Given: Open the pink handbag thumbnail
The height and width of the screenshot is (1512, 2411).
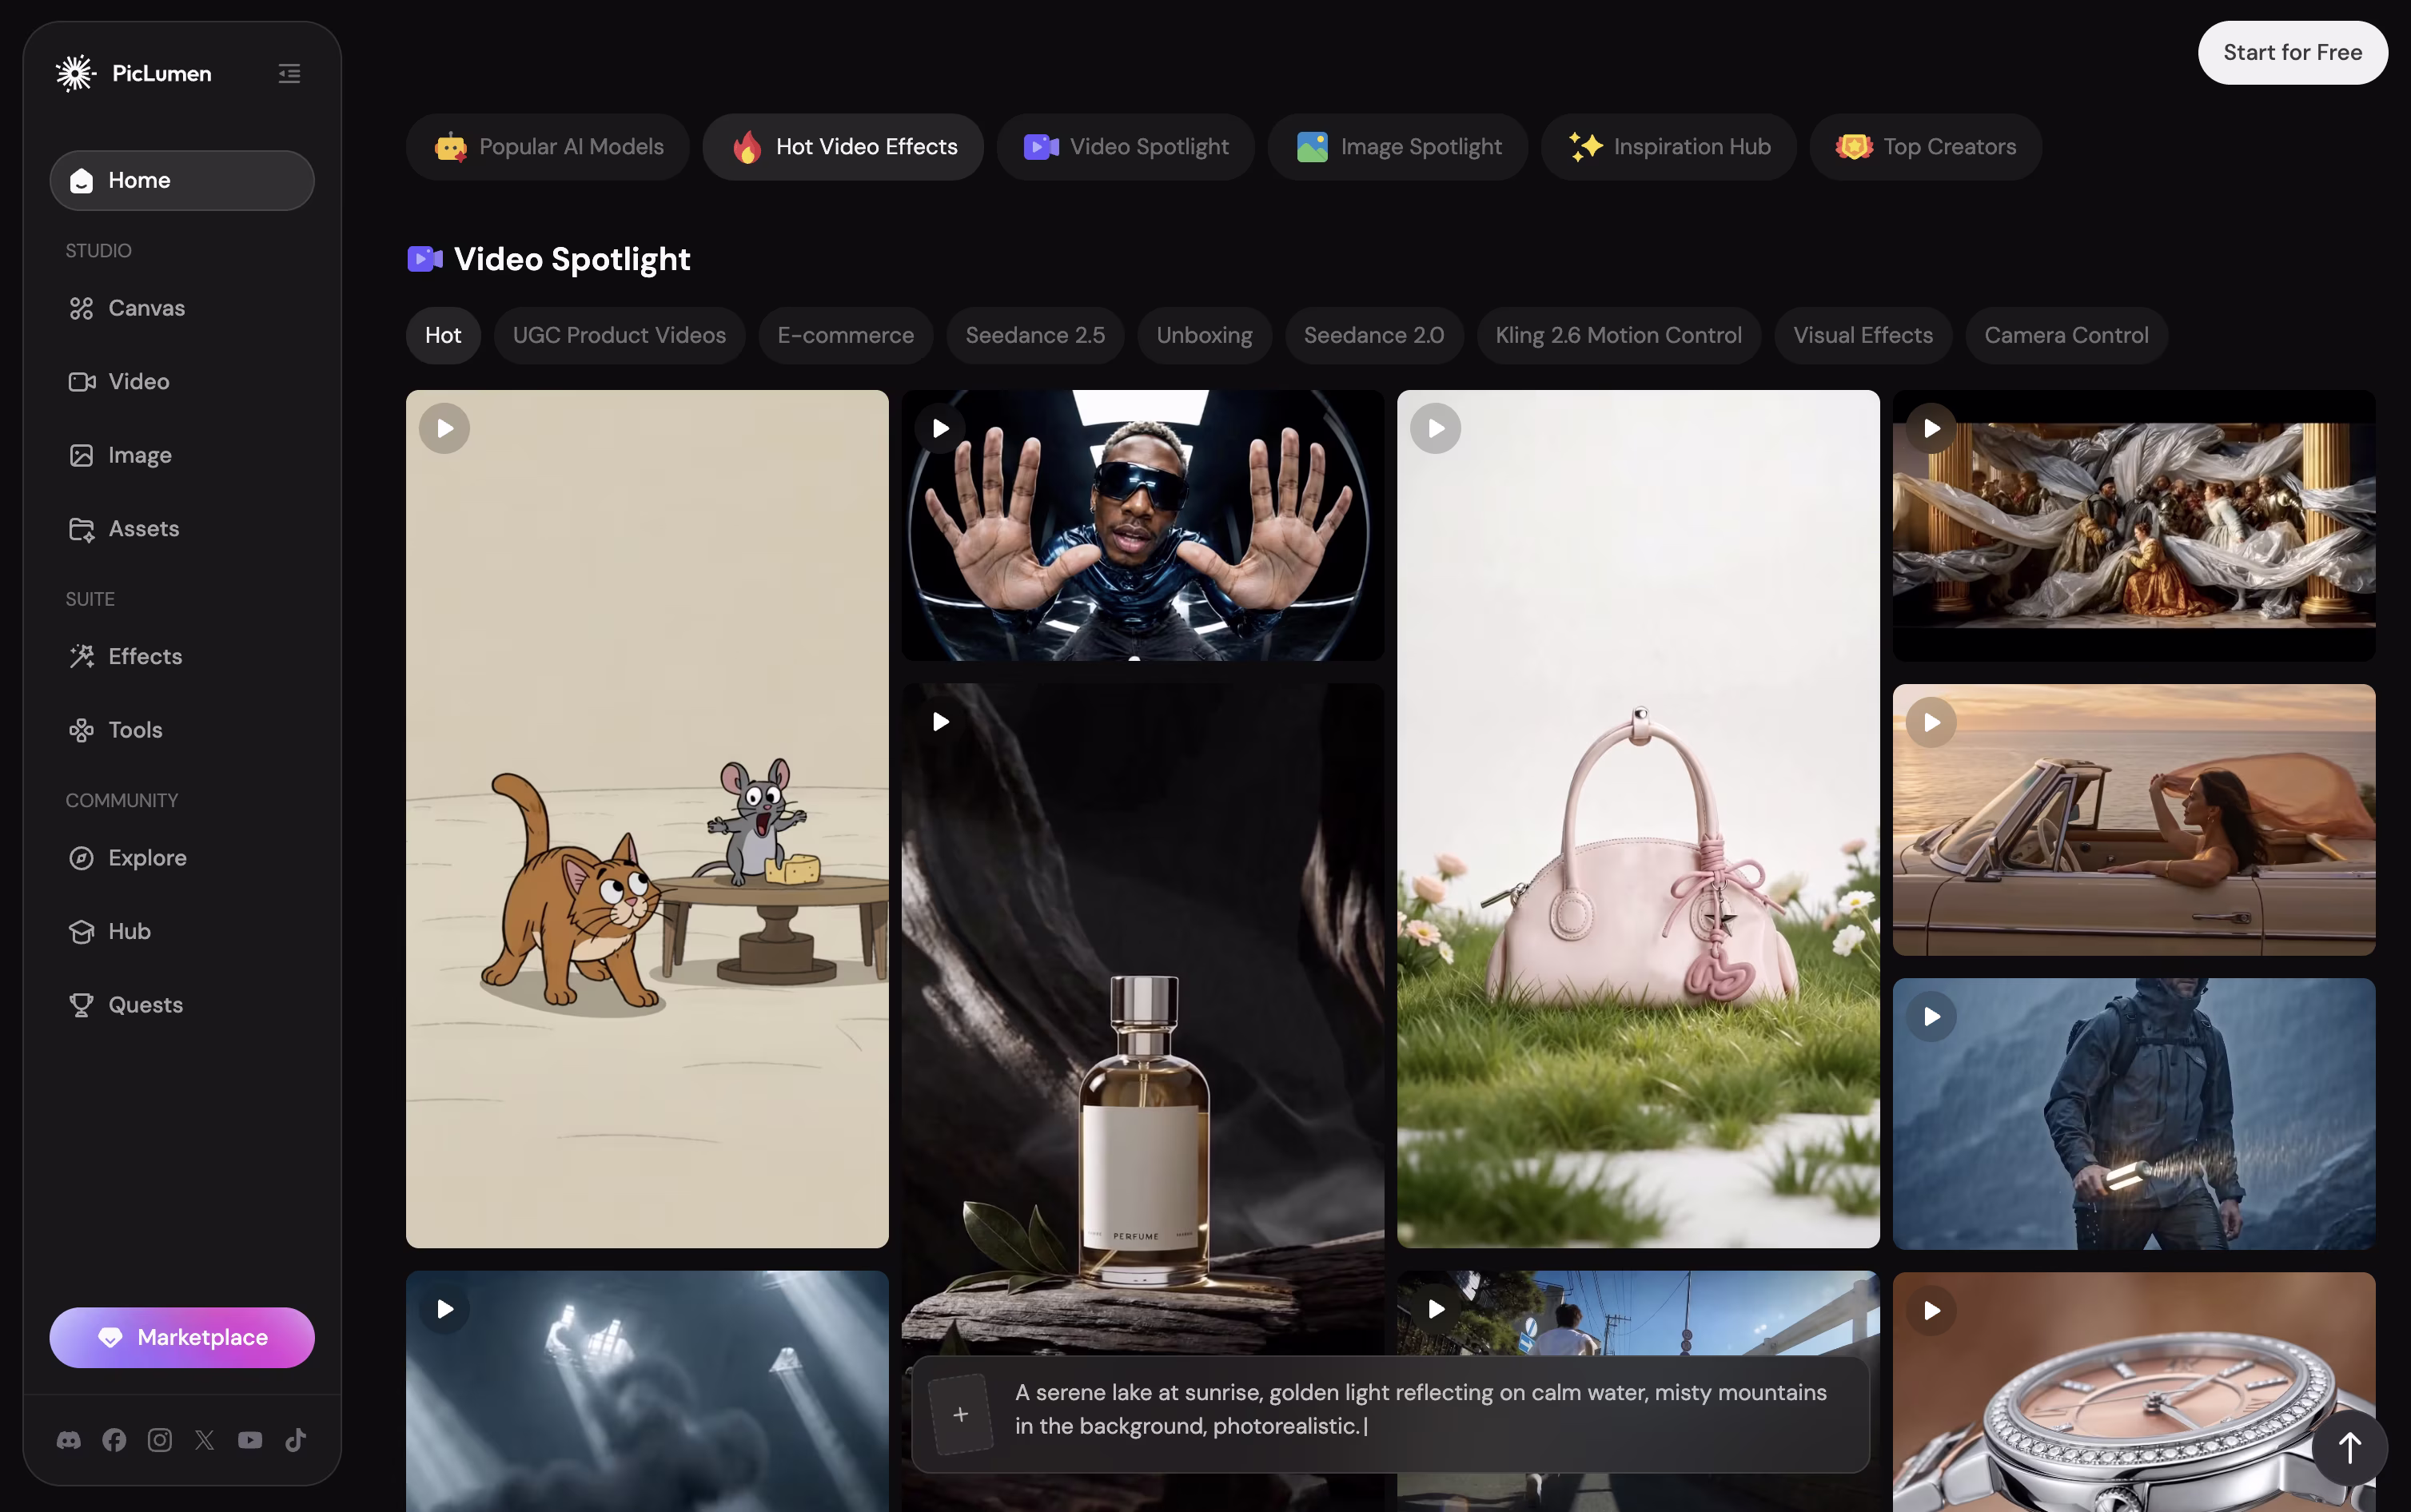Looking at the screenshot, I should coord(1638,819).
